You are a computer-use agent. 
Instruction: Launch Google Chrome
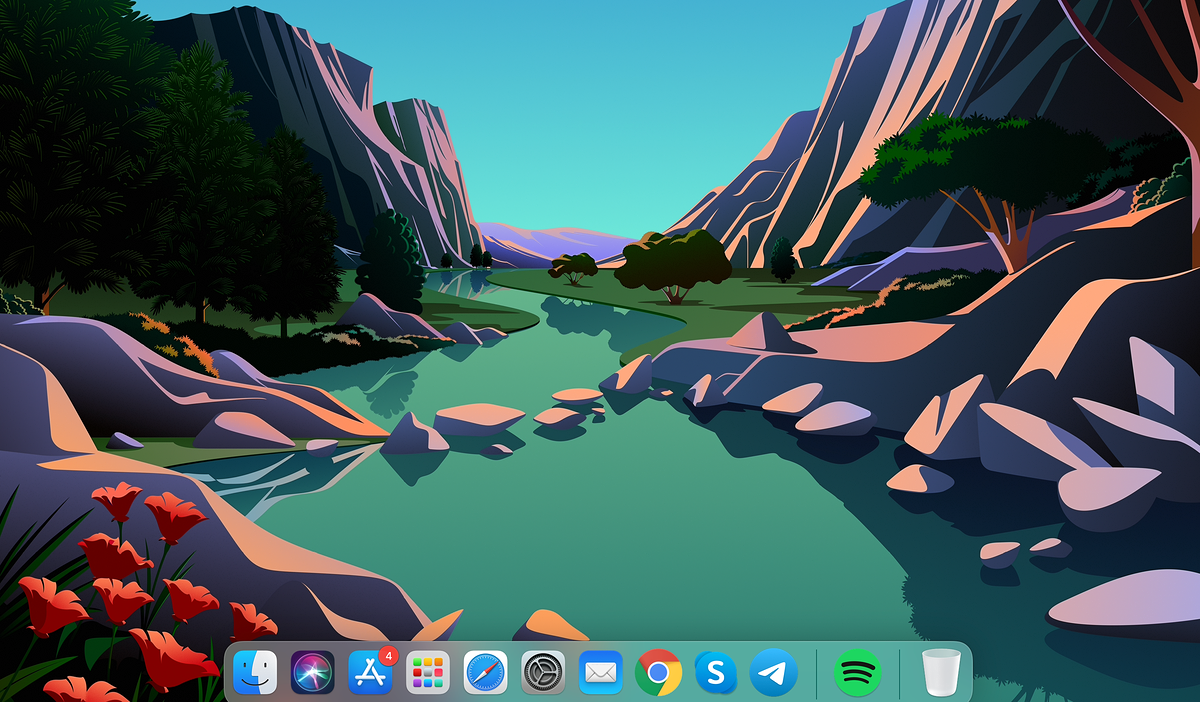coord(658,672)
